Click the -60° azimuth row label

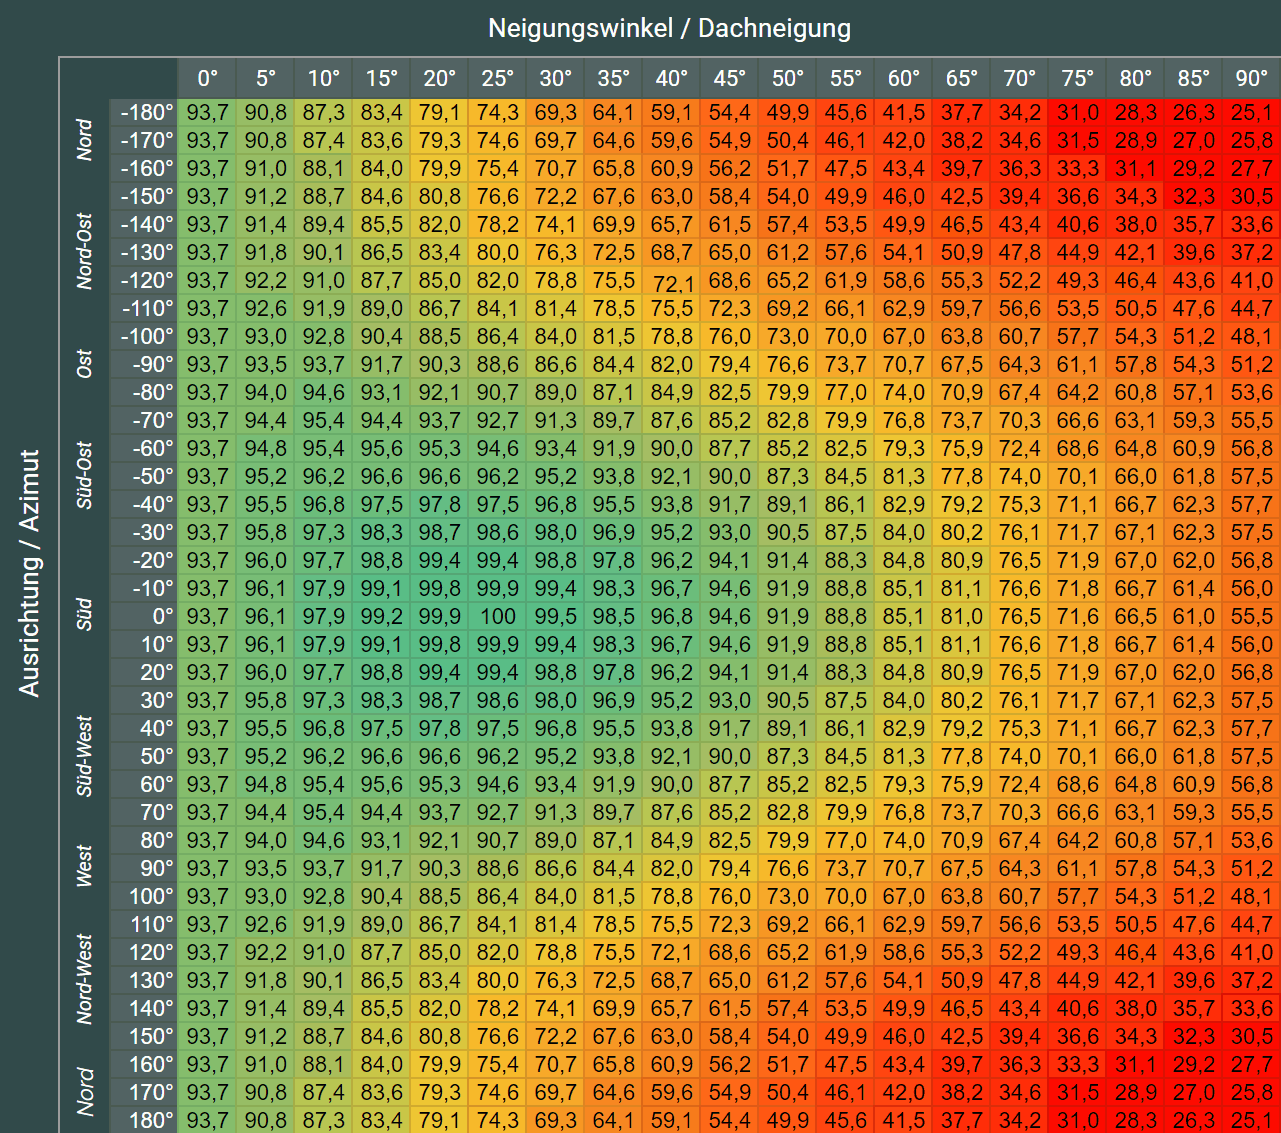144,449
